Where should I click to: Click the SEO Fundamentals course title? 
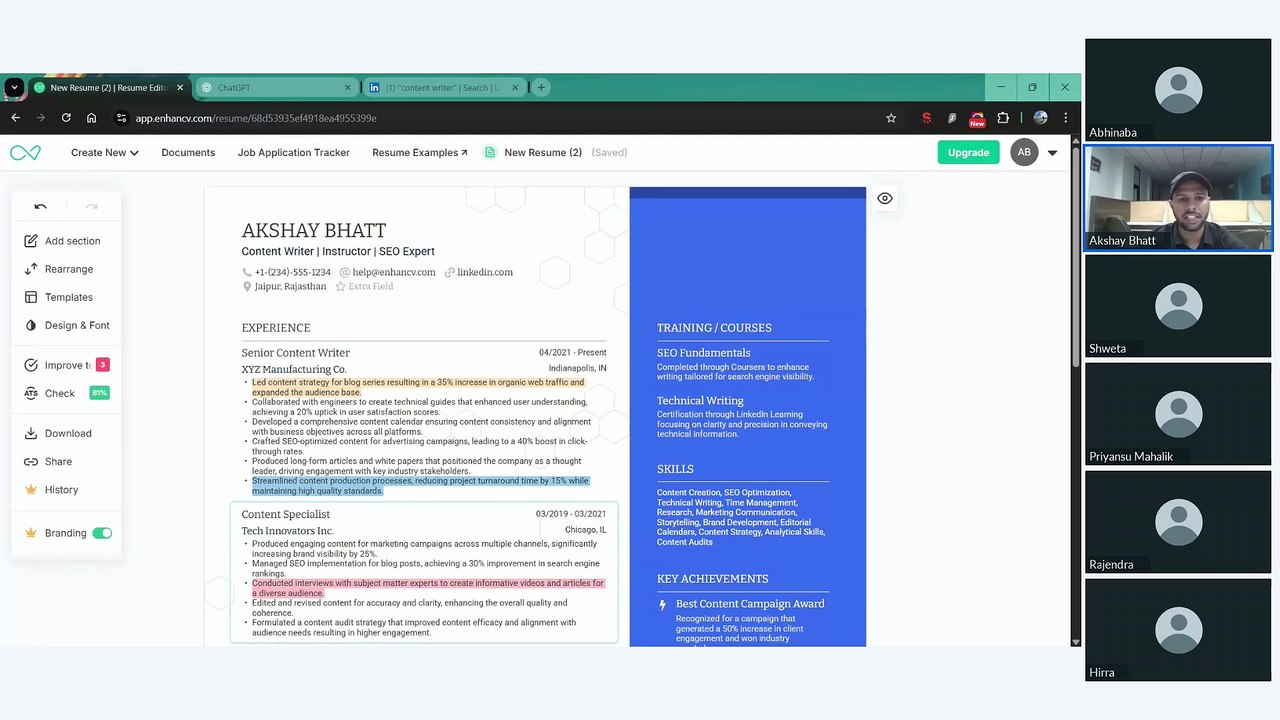pyautogui.click(x=703, y=353)
